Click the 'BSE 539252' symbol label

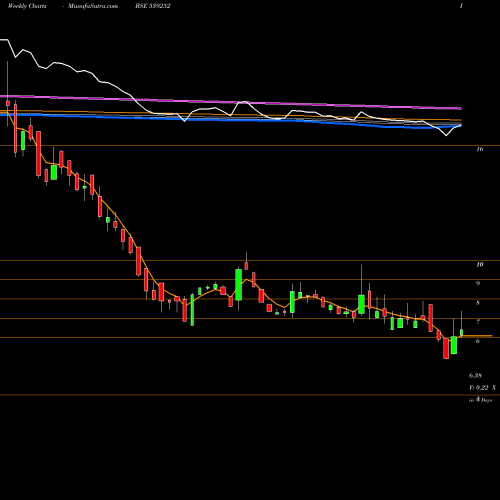click(x=153, y=6)
